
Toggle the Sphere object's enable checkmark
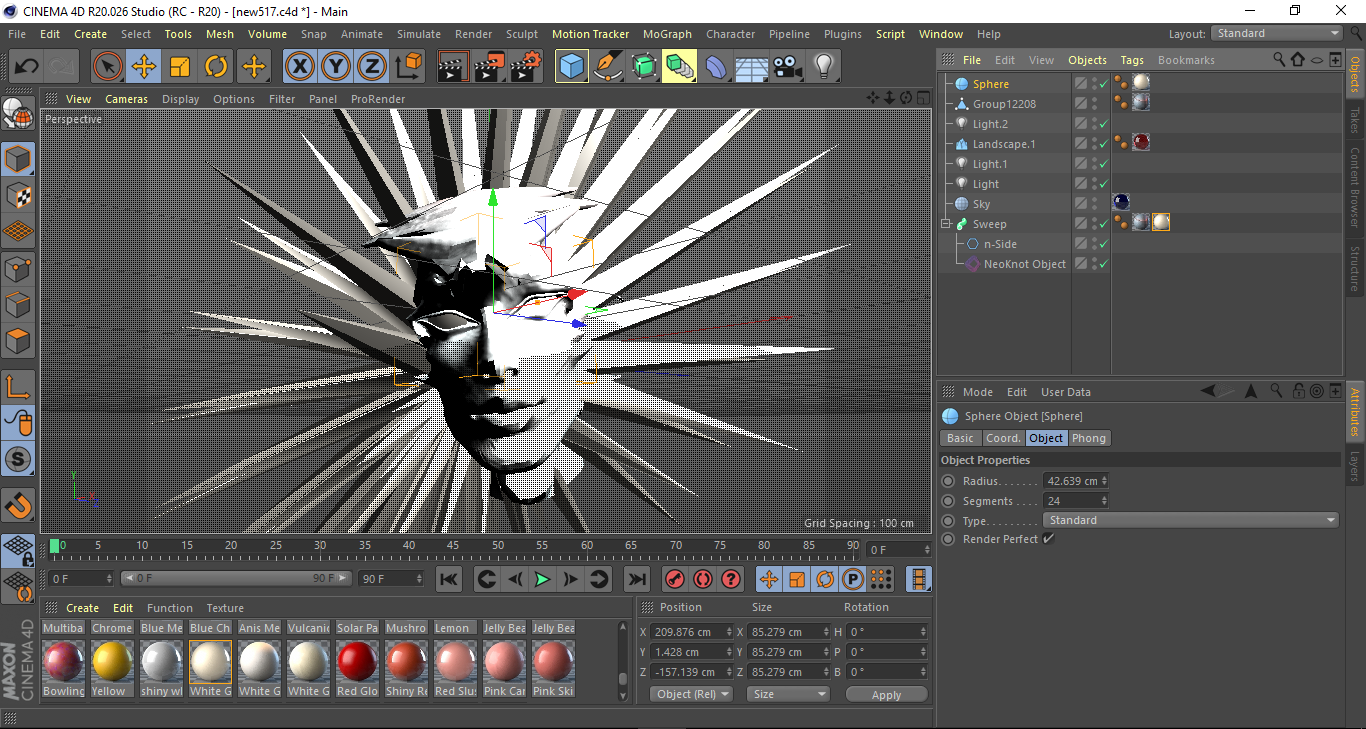[x=1103, y=84]
